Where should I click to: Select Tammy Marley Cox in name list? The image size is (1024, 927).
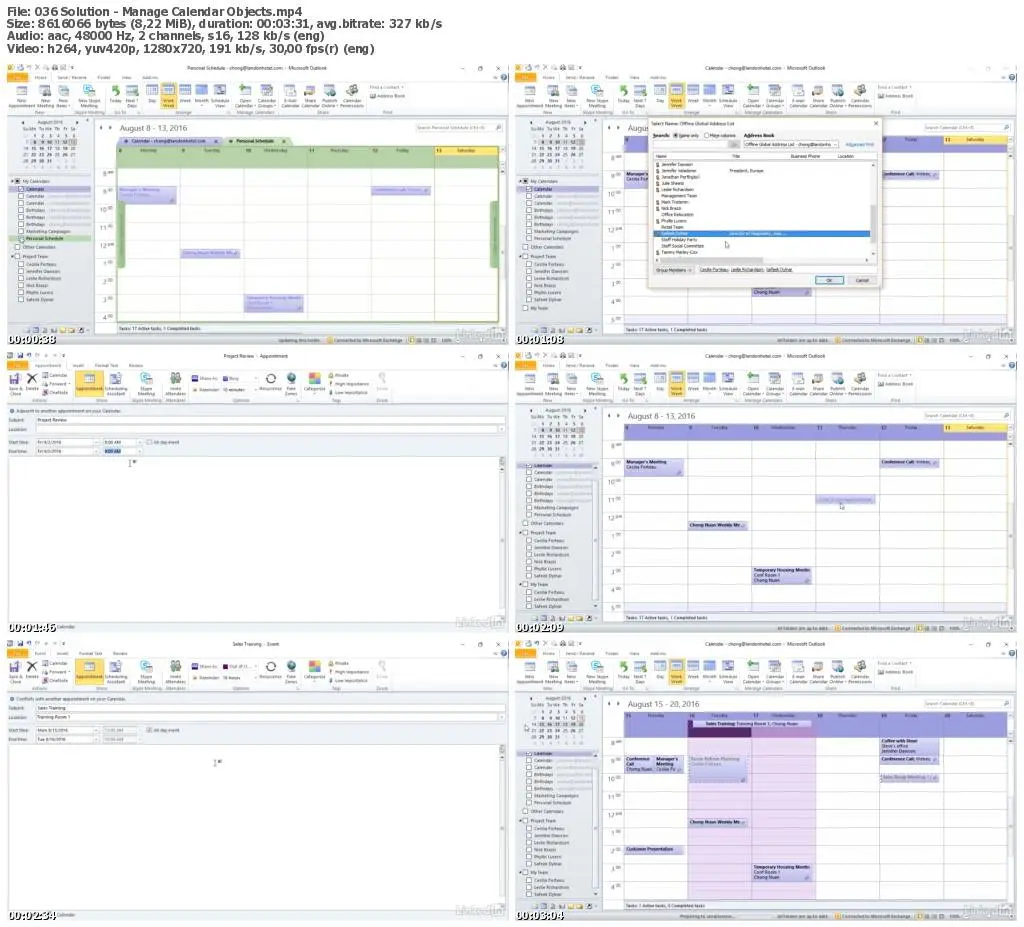pos(679,252)
